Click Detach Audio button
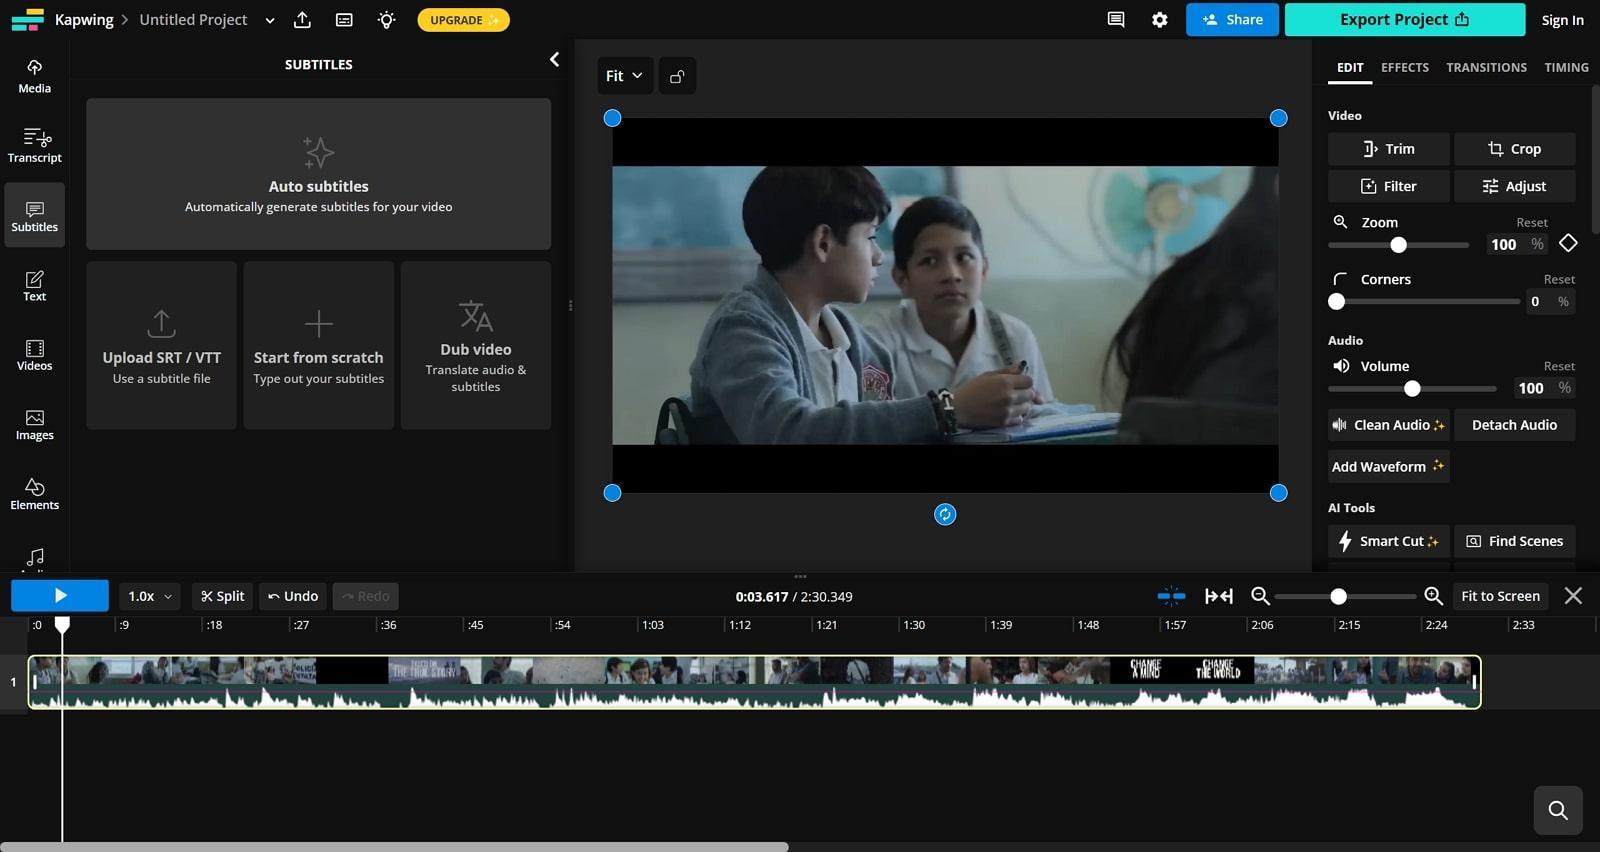 tap(1515, 425)
